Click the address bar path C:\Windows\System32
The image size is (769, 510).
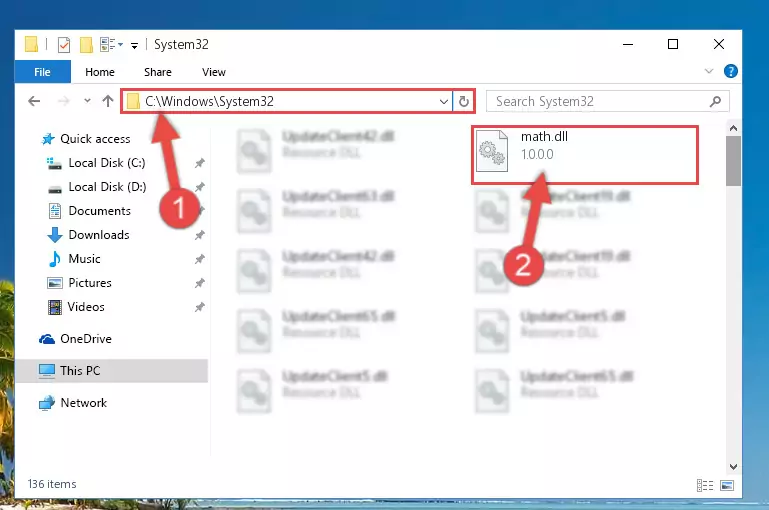coord(209,102)
